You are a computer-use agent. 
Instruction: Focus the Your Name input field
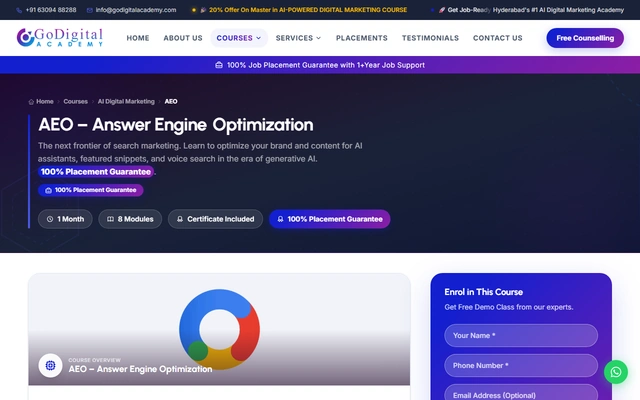521,336
